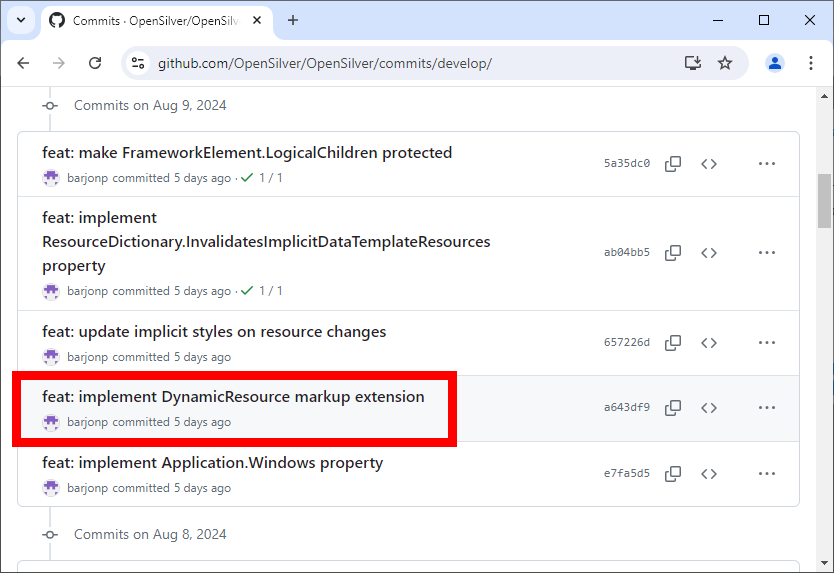Open more options for commit 5a35dc0
Viewport: 834px width, 573px height.
[x=766, y=164]
